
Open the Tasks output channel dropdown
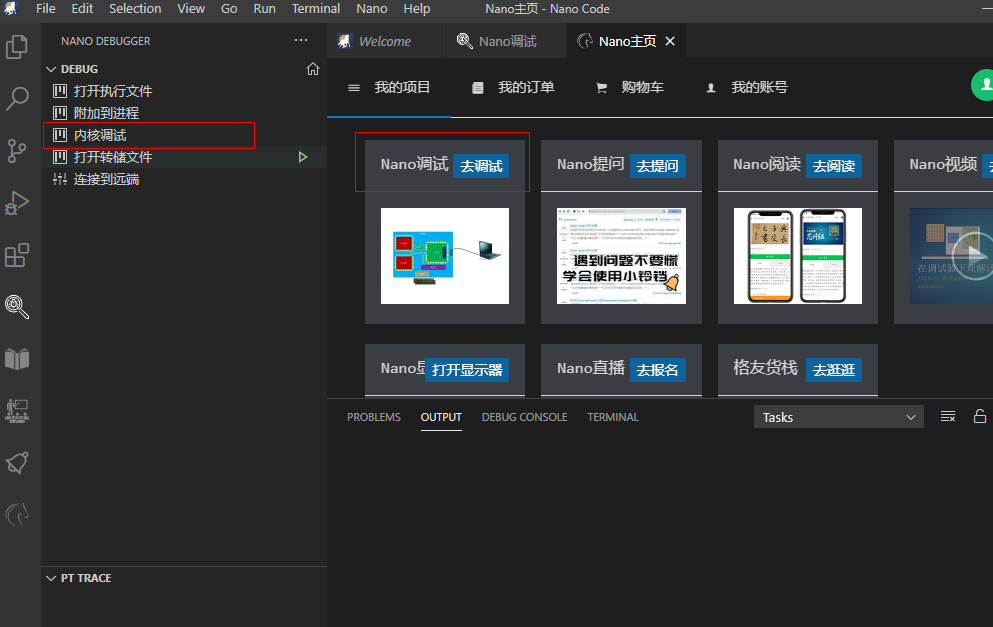tap(838, 417)
